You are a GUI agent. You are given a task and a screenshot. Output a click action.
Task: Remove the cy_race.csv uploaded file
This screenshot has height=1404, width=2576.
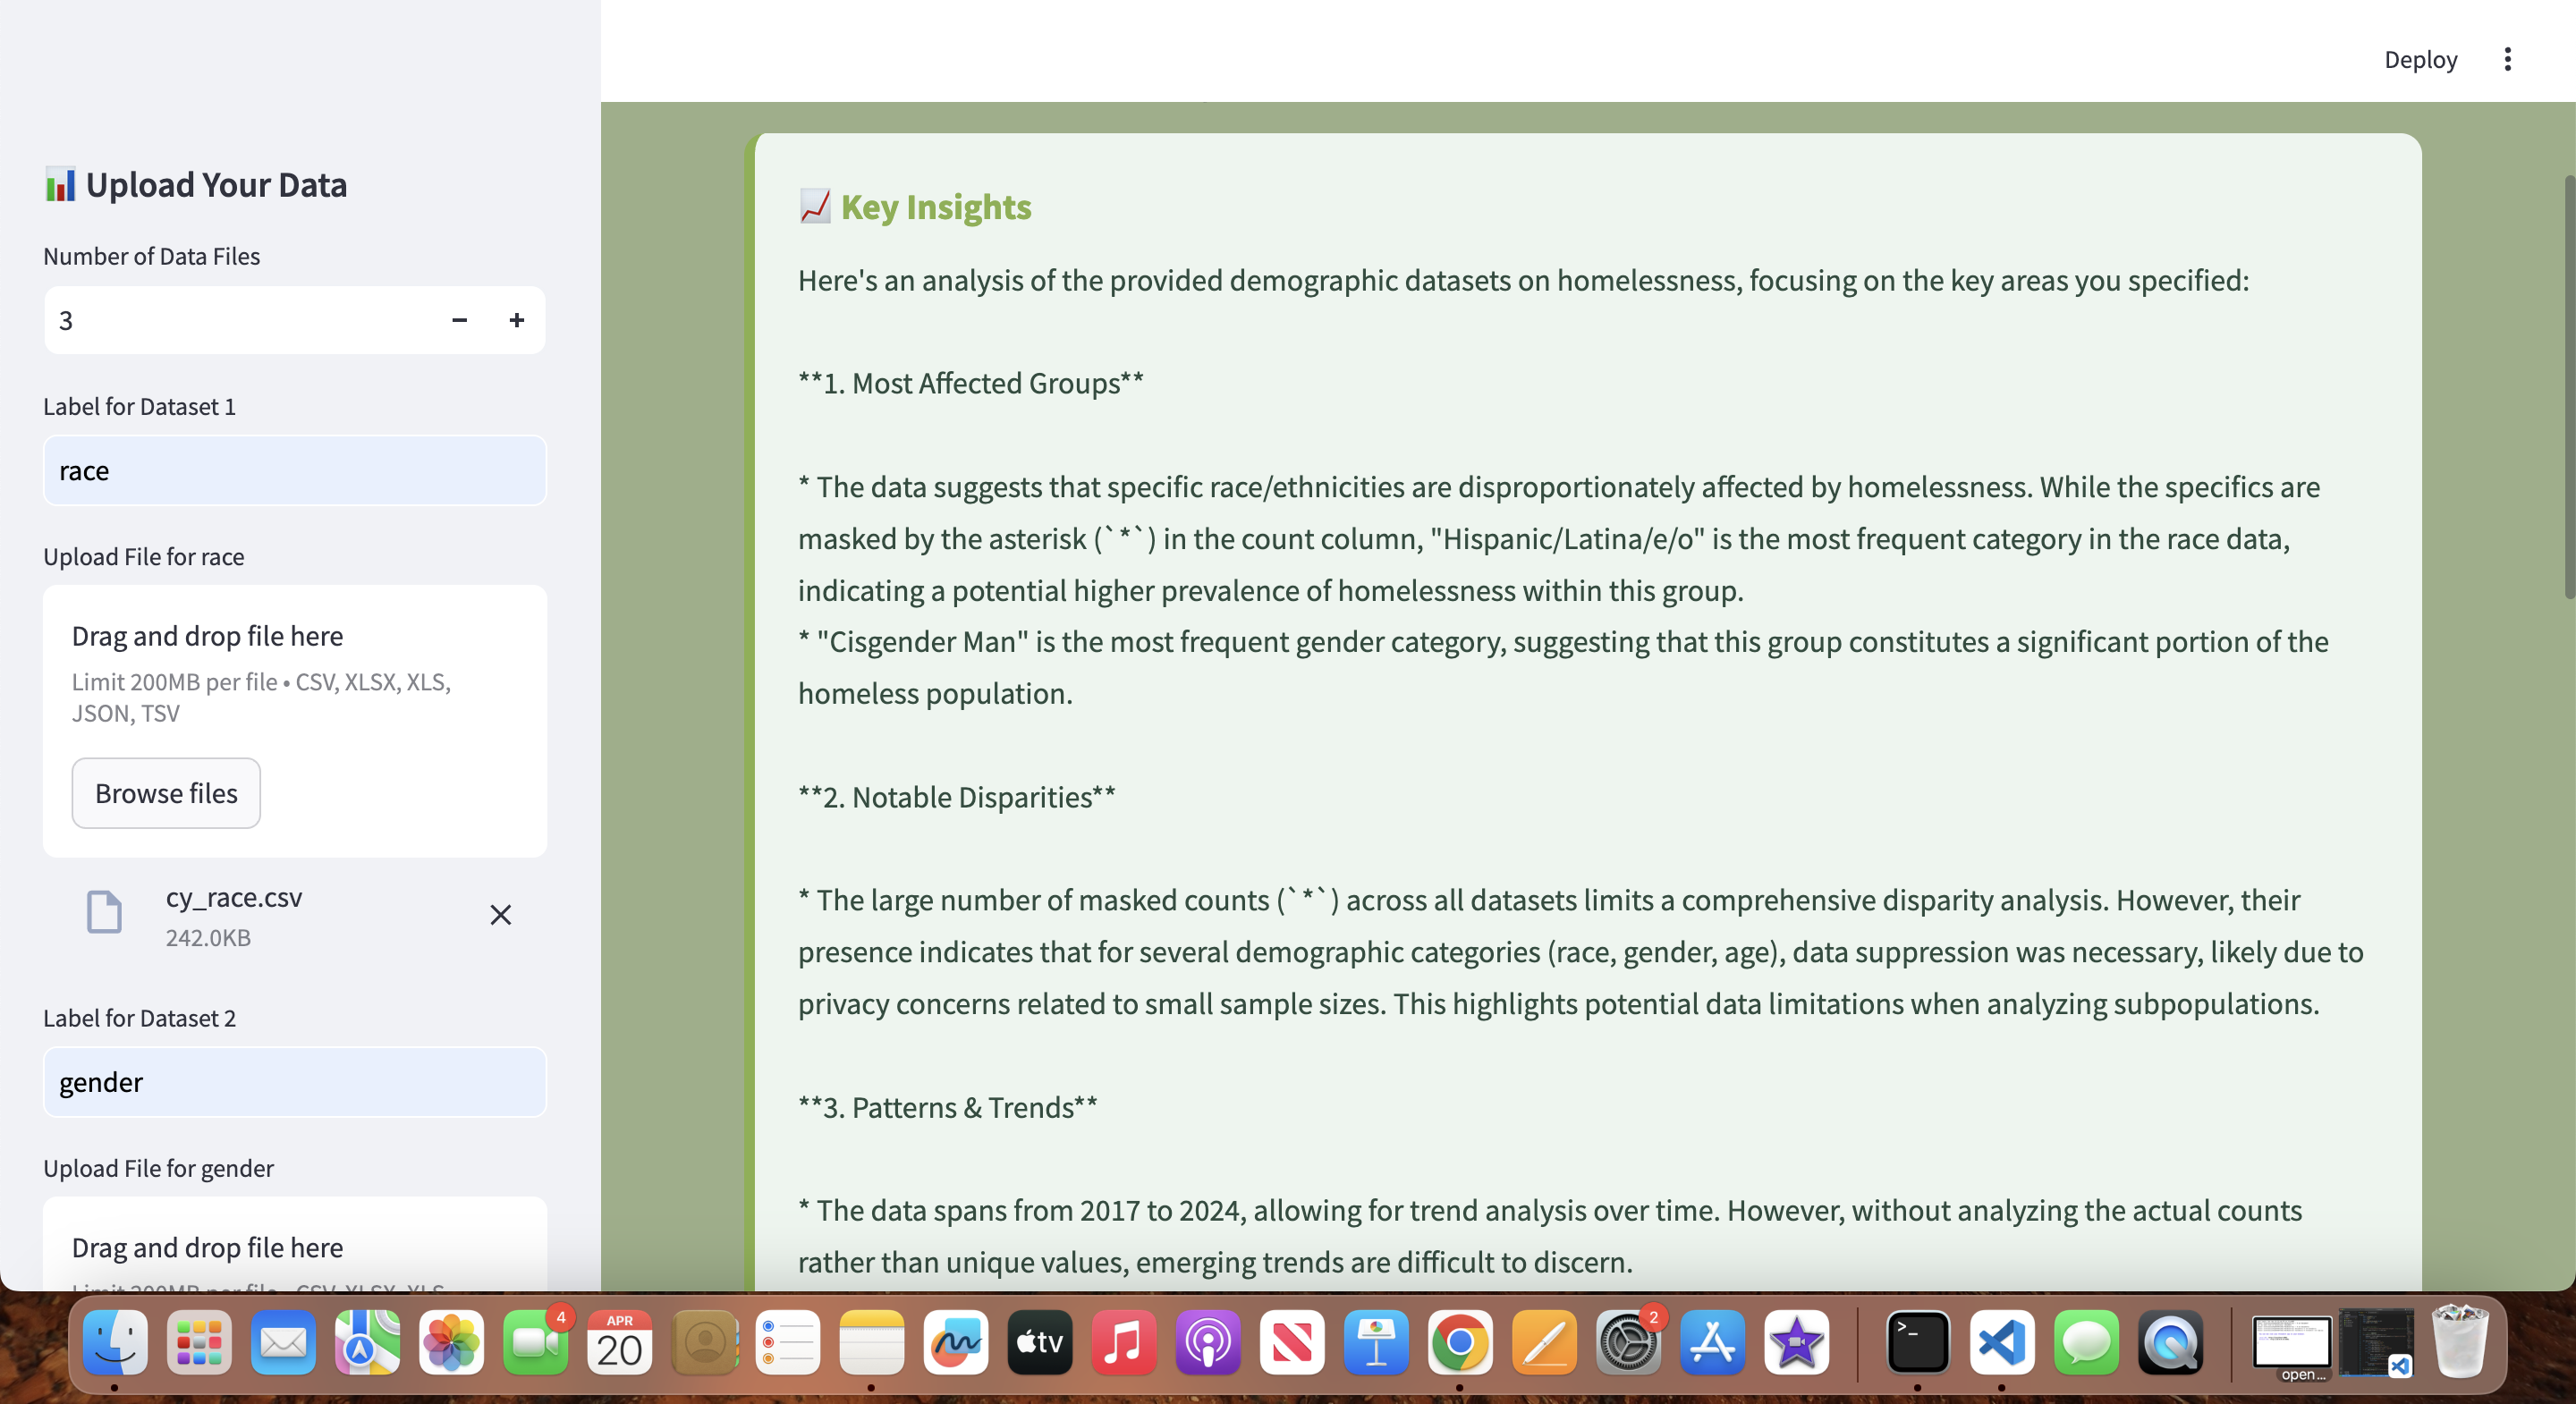(500, 915)
